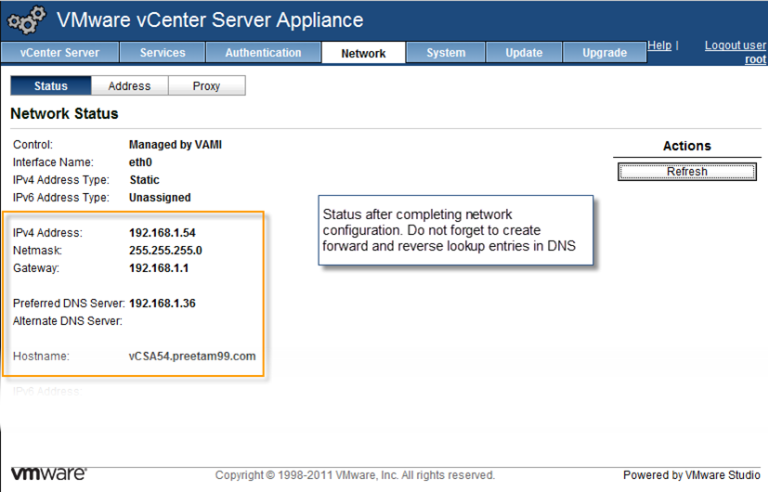This screenshot has height=492, width=768.
Task: Click 'VMware vCenter Server Appliance' title
Action: [210, 20]
